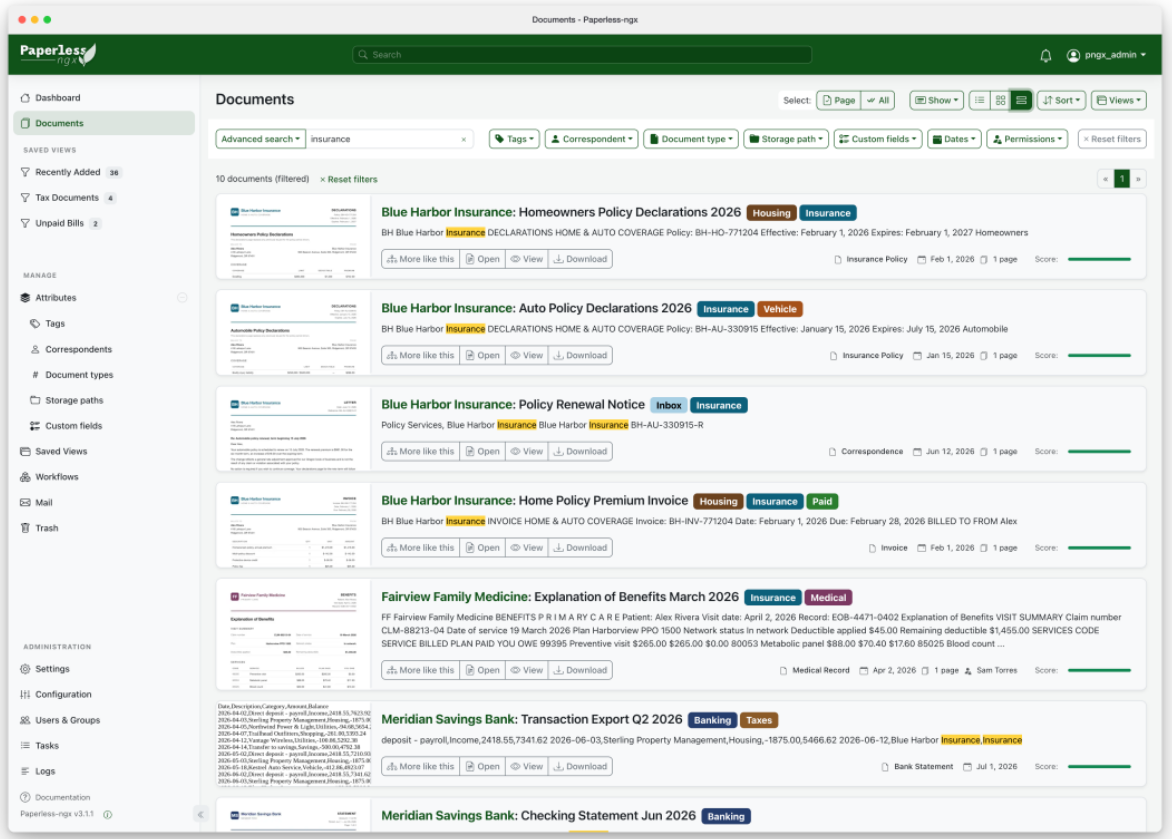Switch to list view layout icon
Viewport: 1172px width, 839px height.
click(x=979, y=100)
